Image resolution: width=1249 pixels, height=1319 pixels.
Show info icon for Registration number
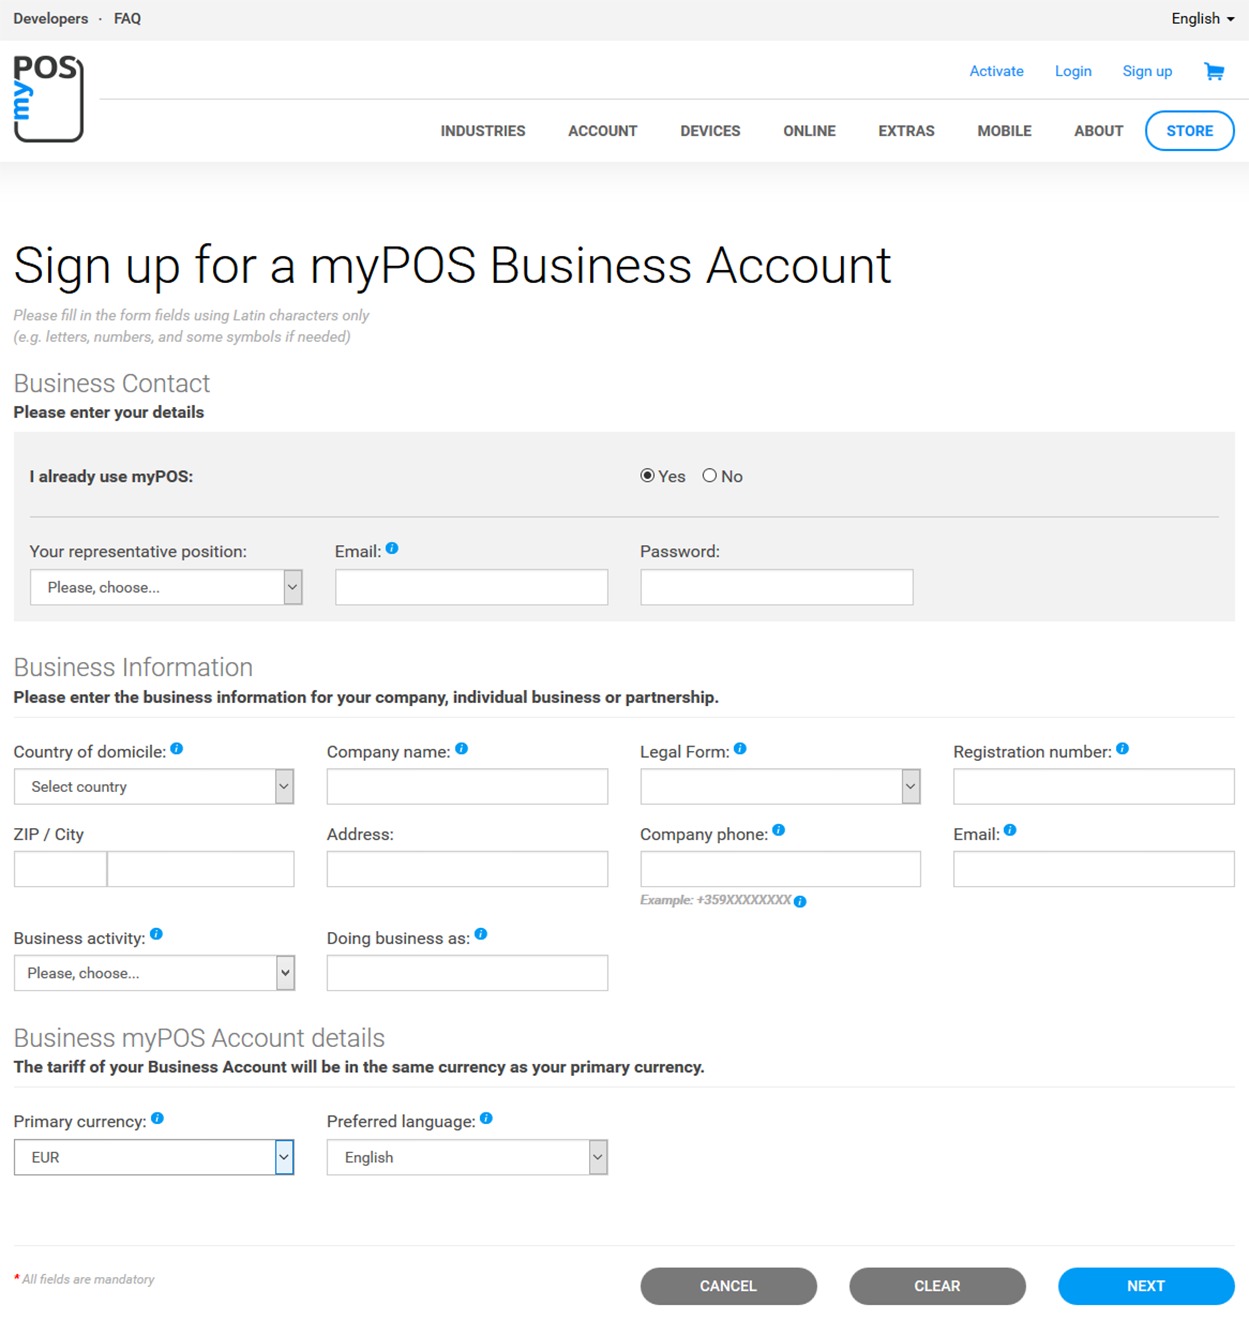pyautogui.click(x=1123, y=748)
